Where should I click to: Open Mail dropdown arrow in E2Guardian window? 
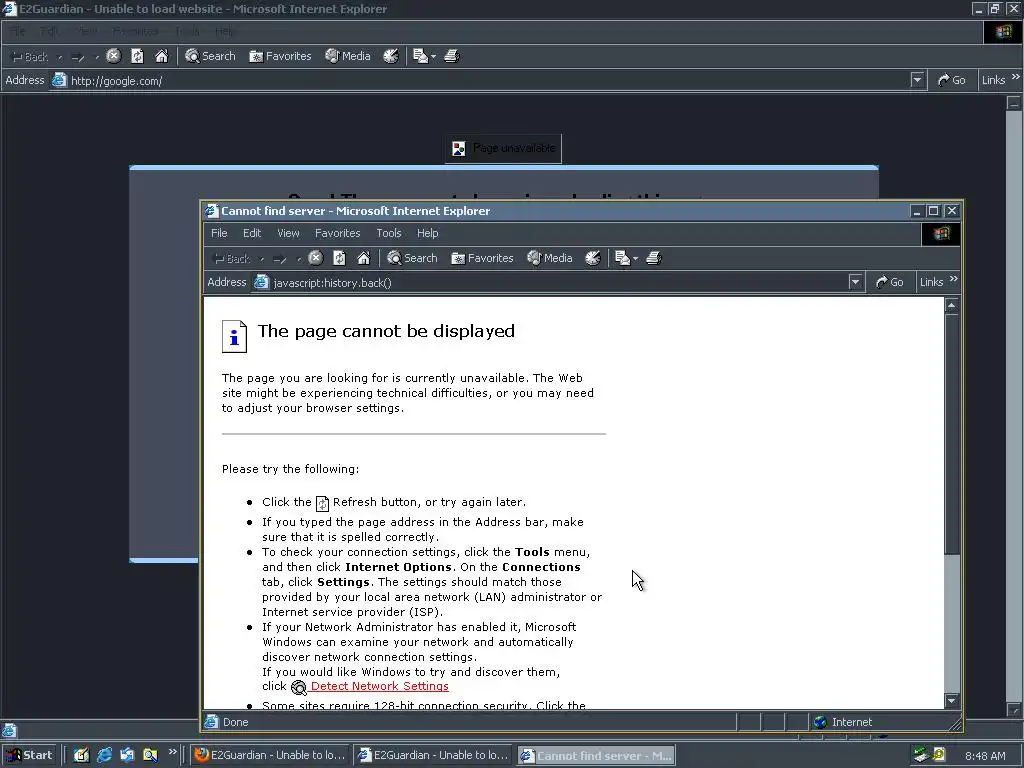coord(434,57)
